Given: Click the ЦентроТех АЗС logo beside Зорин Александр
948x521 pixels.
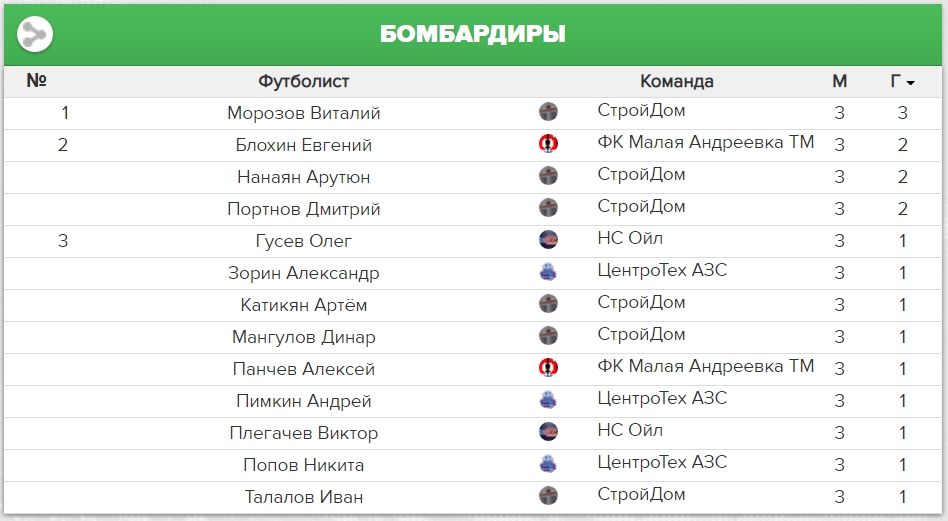Looking at the screenshot, I should 548,272.
